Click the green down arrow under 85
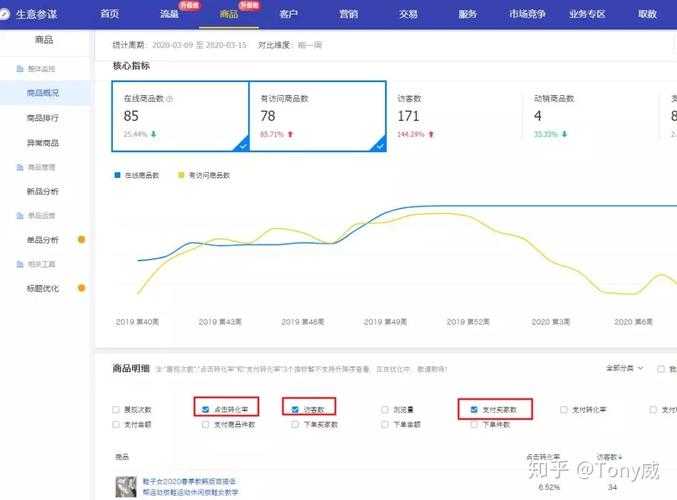Screen dimensions: 677x500 tap(153, 134)
